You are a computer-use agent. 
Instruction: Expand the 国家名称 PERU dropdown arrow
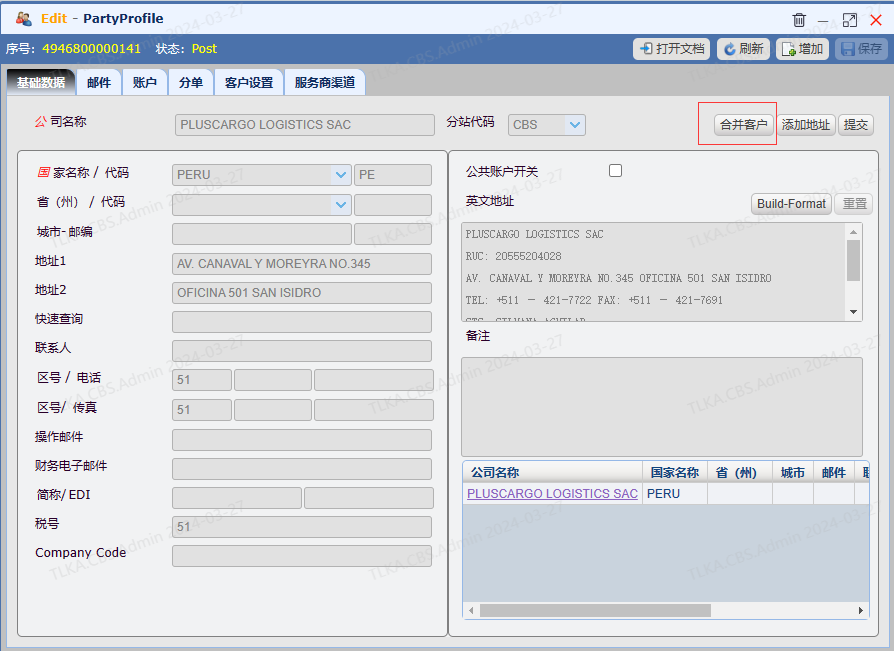(340, 175)
